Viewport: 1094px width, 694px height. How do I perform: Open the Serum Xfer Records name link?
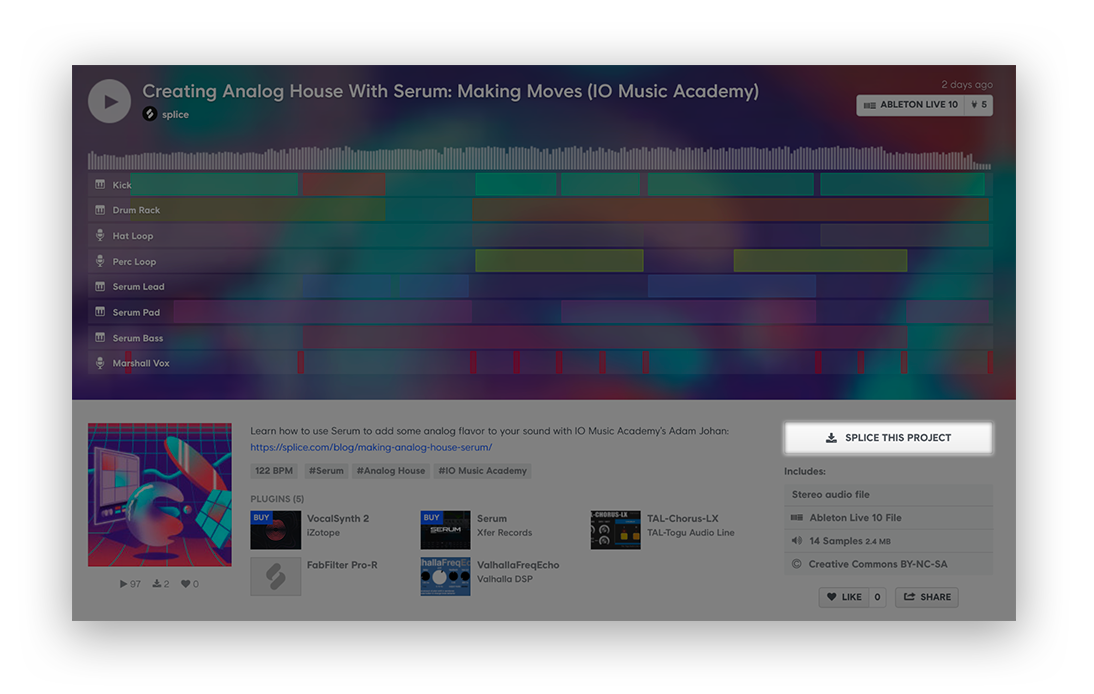(x=492, y=518)
